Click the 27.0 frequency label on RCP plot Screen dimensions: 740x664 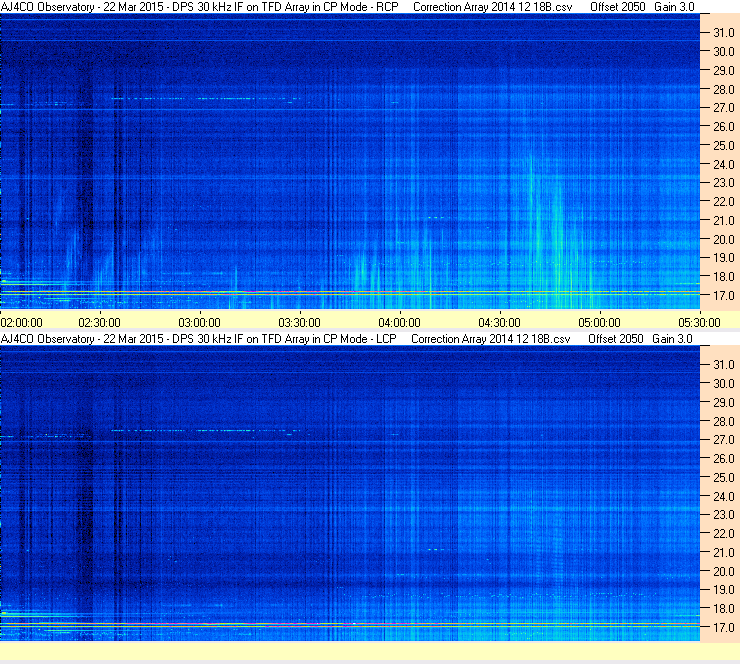[x=723, y=108]
